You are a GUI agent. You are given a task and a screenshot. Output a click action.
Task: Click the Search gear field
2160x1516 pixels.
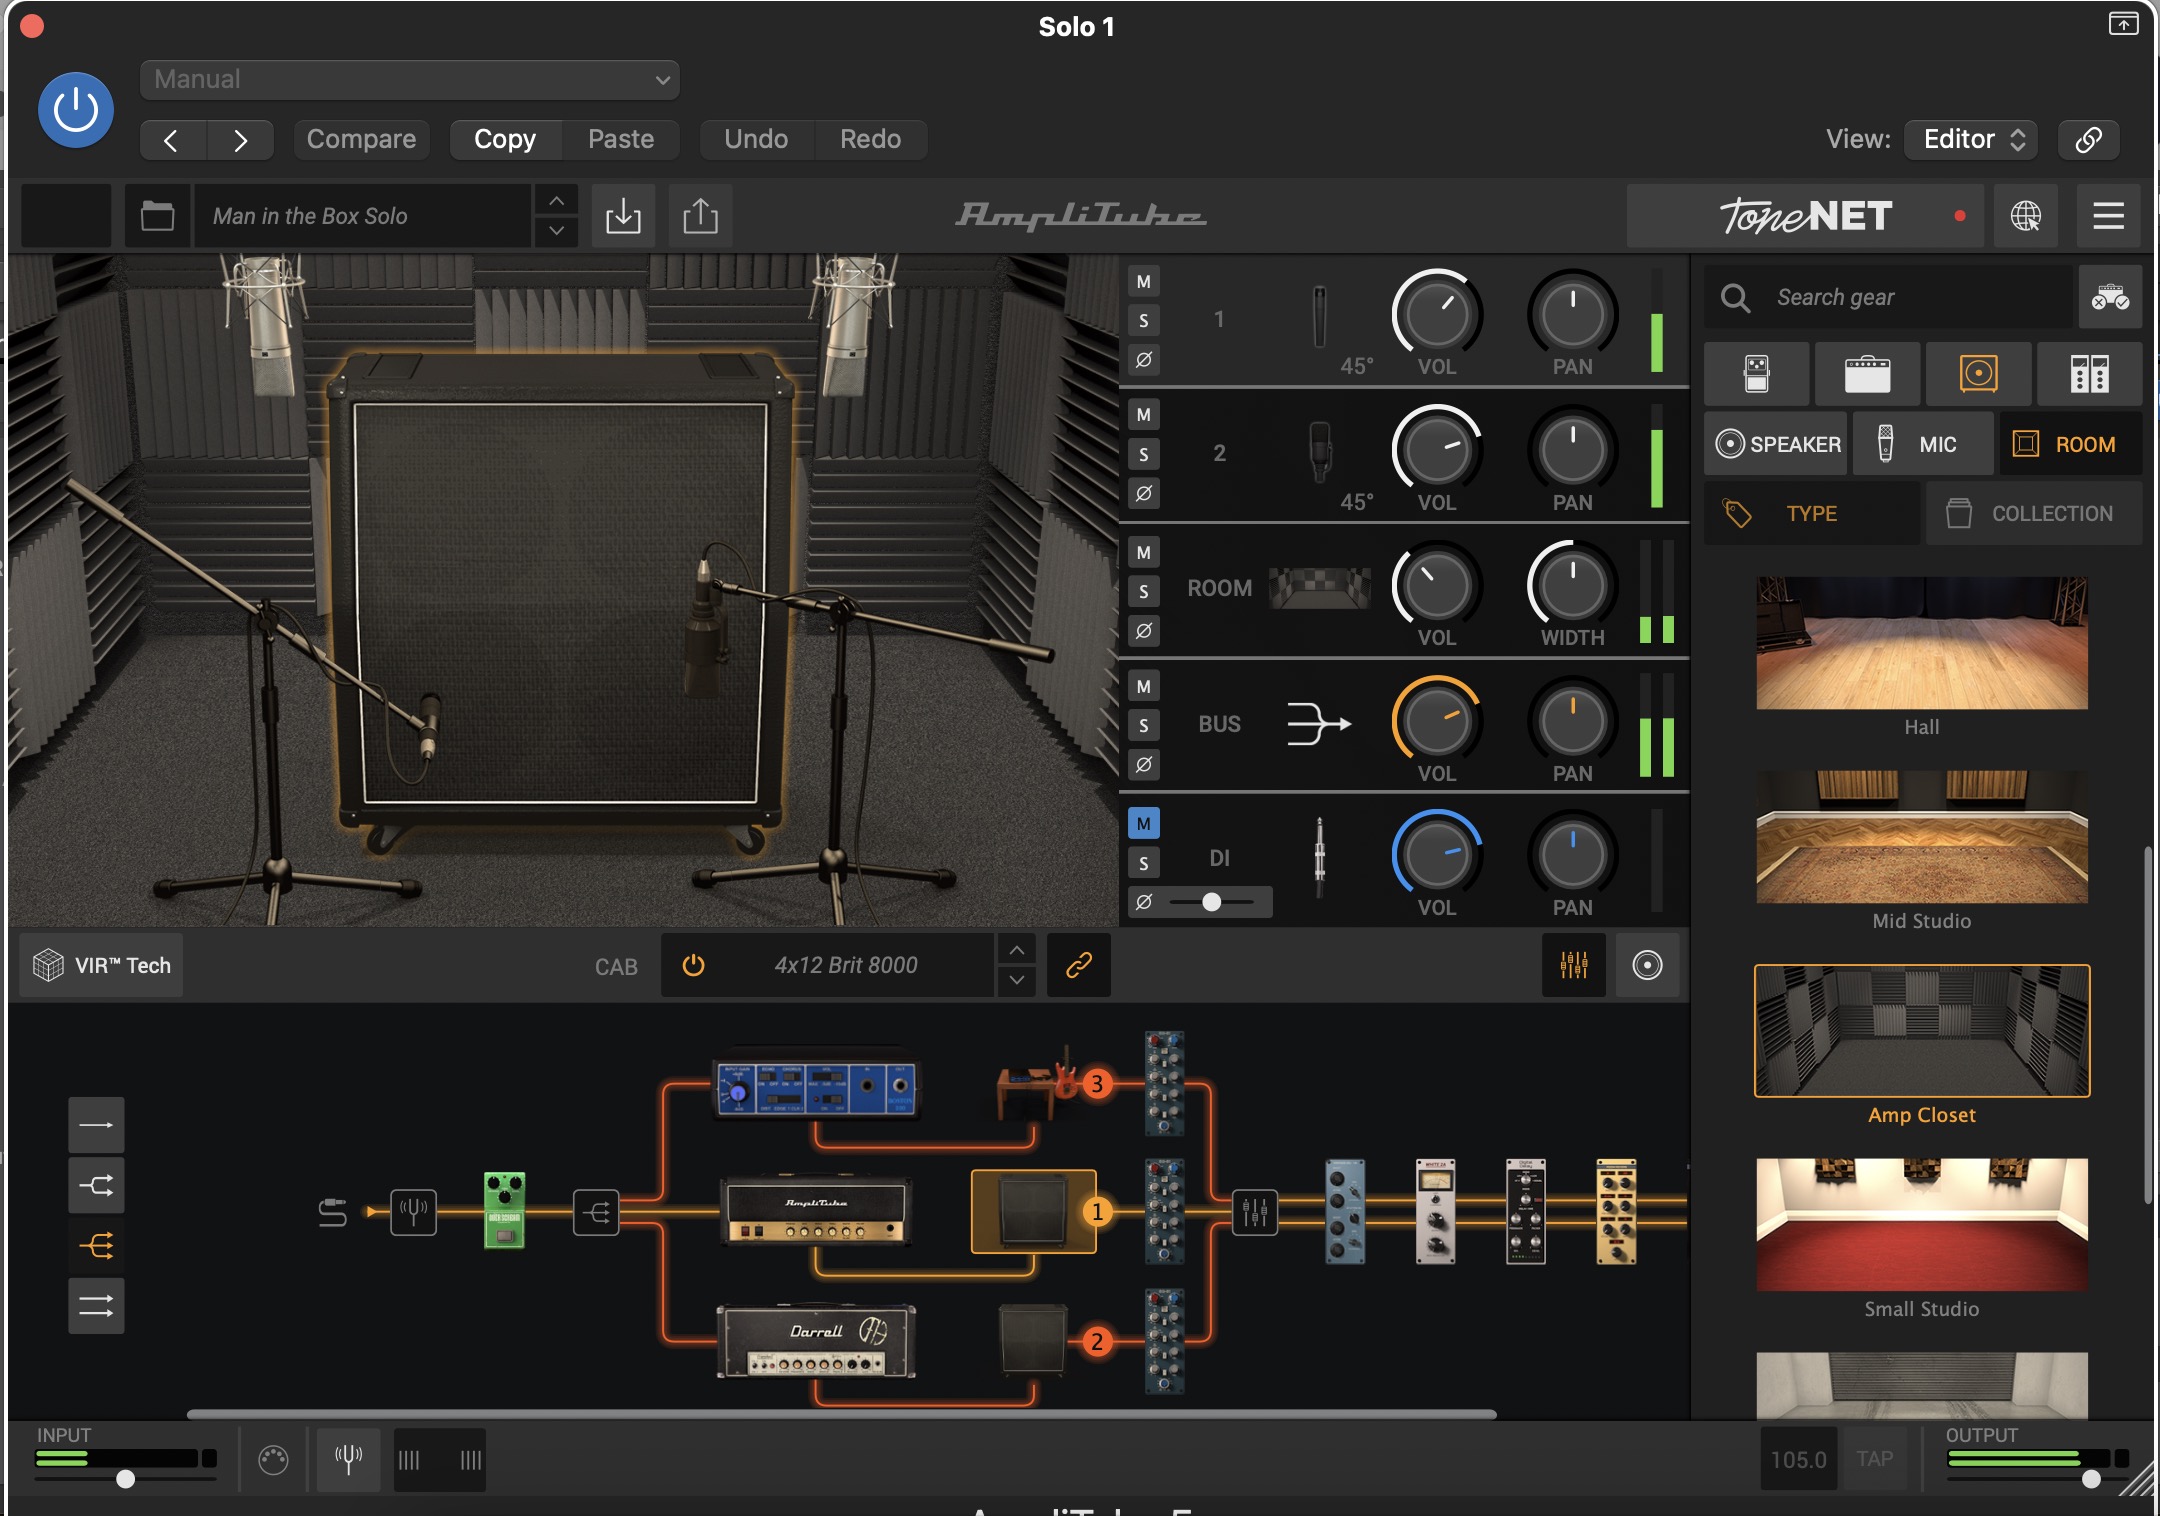pos(1888,298)
